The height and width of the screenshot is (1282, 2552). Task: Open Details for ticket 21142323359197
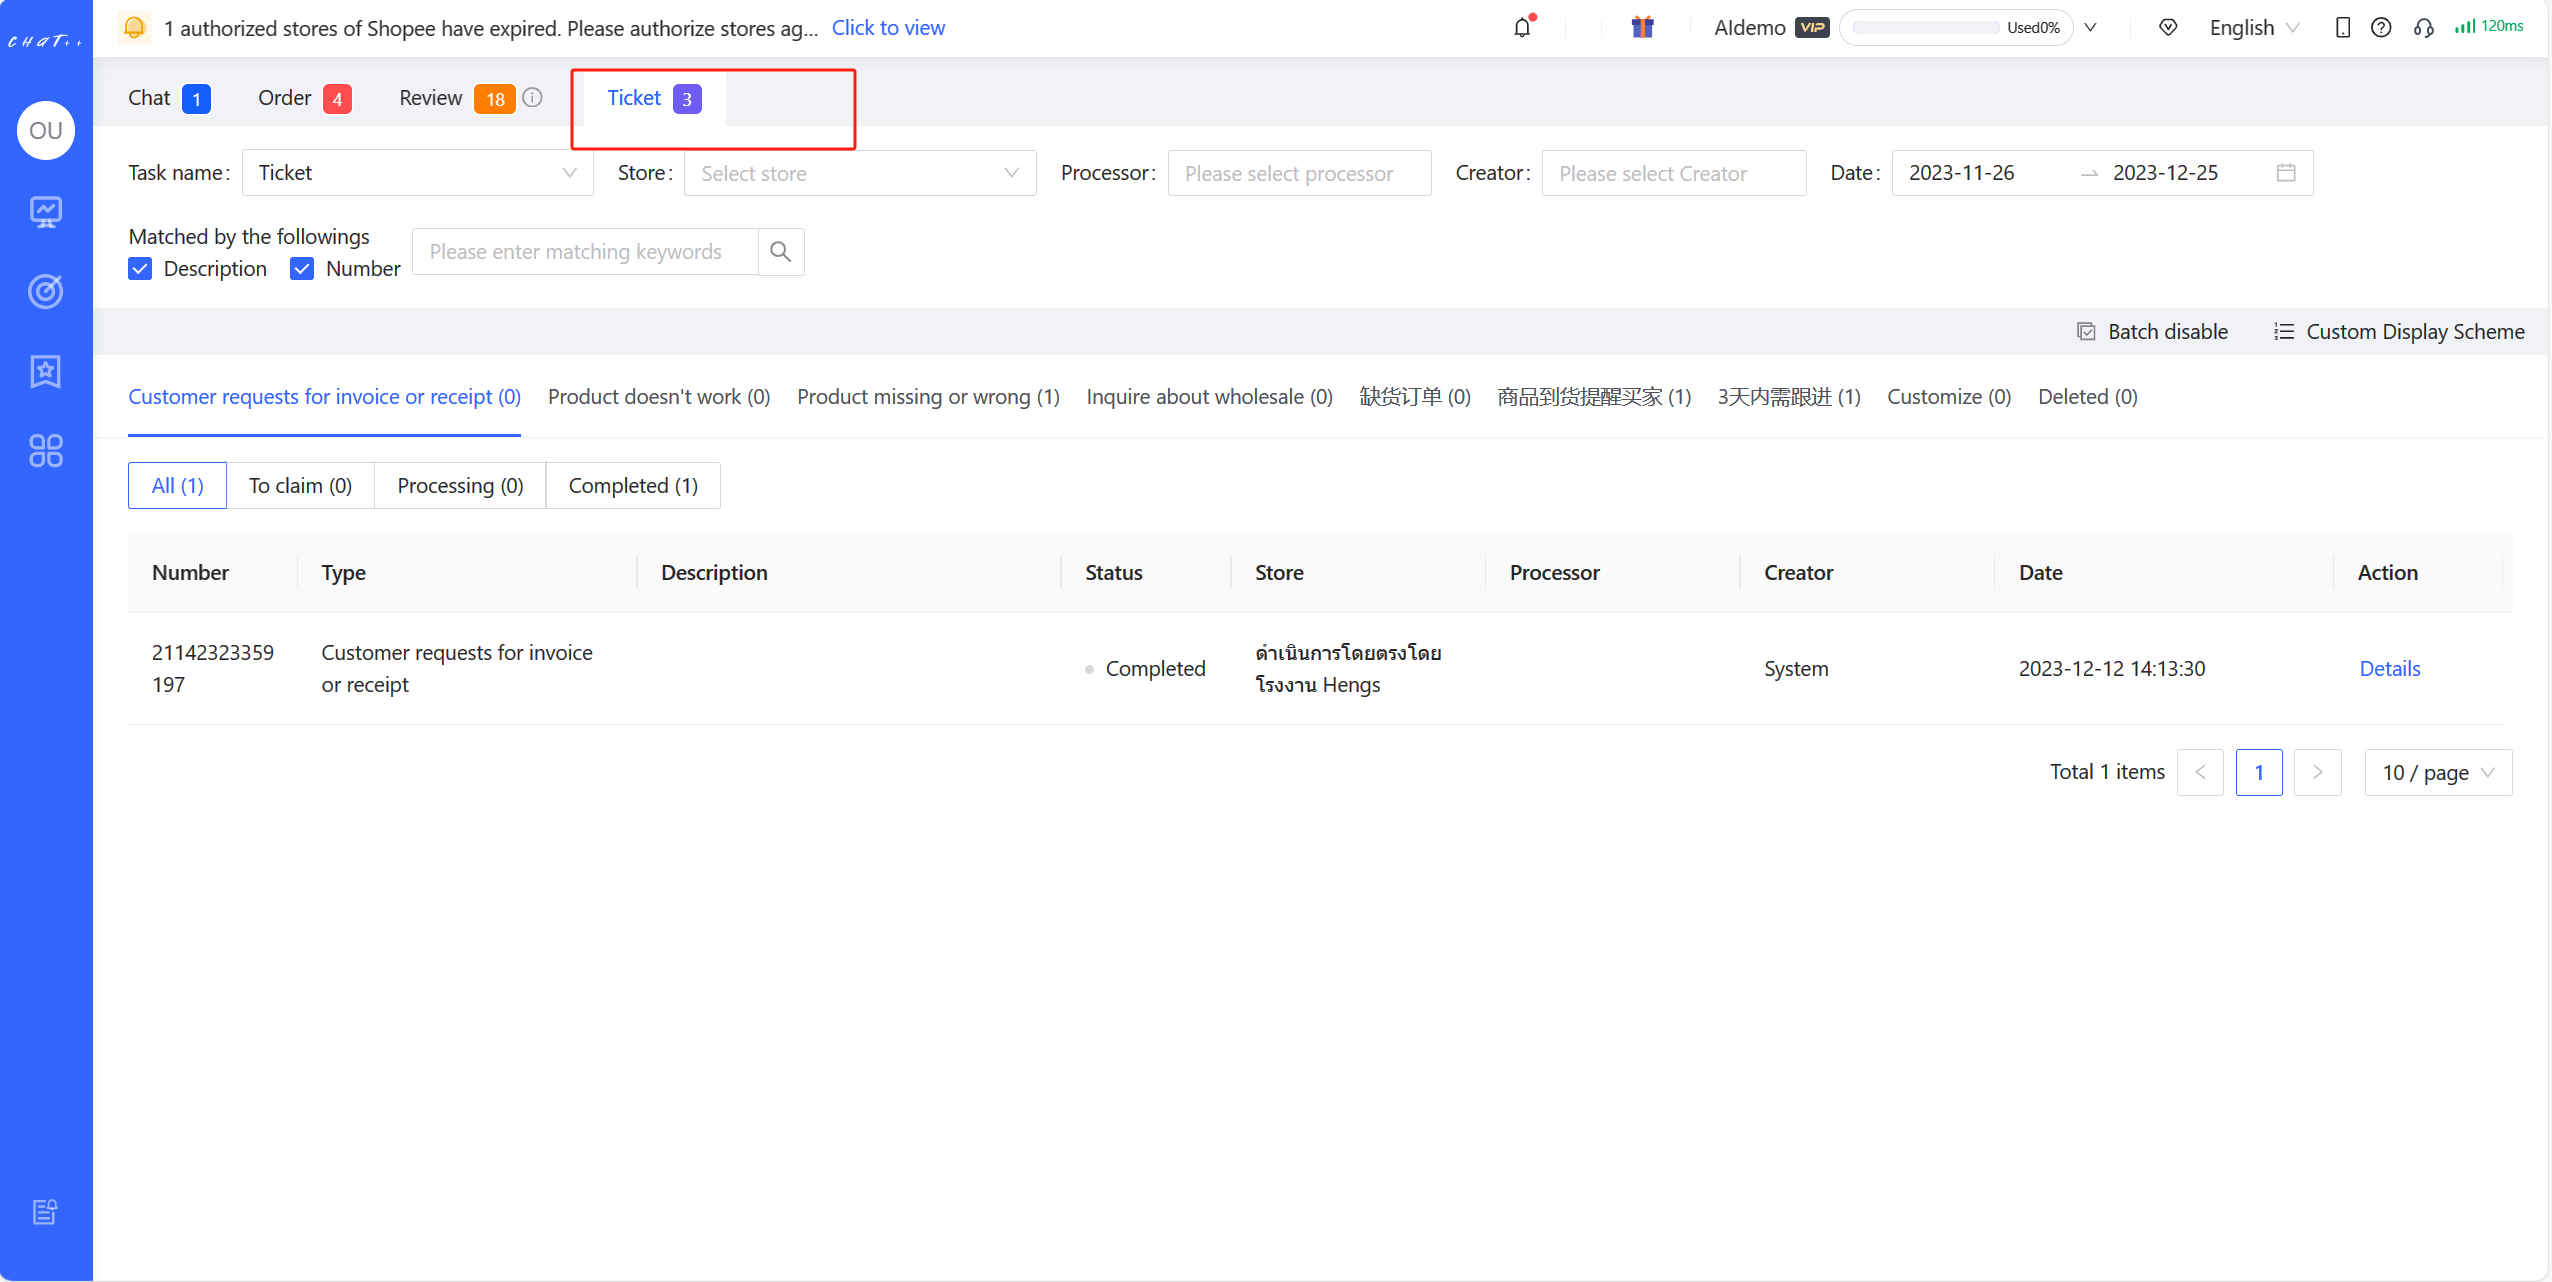click(2390, 668)
